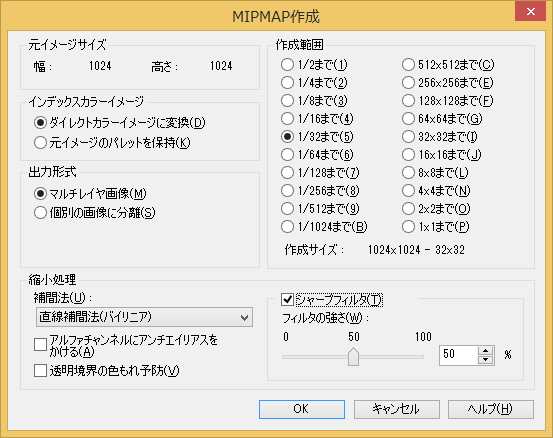This screenshot has width=553, height=438.
Task: Focus the filter strength percent field
Action: point(458,355)
